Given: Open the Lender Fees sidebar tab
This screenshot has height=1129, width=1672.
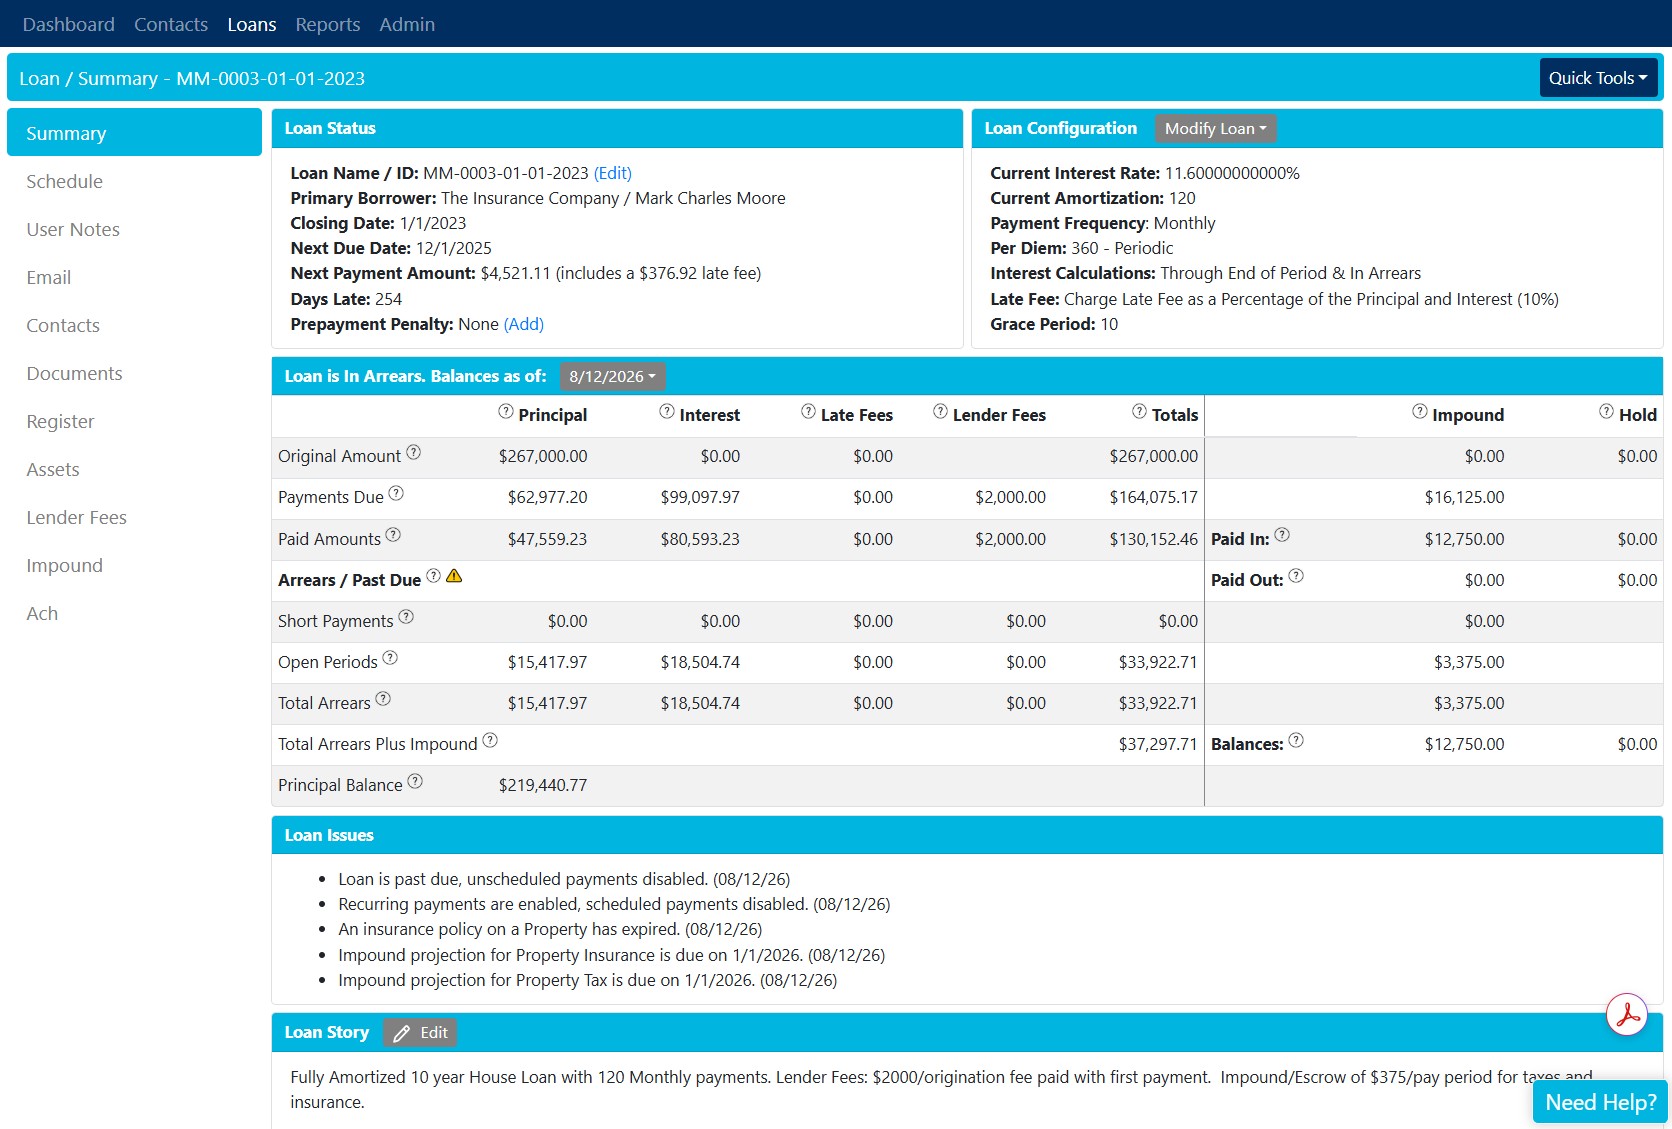Looking at the screenshot, I should 134,517.
